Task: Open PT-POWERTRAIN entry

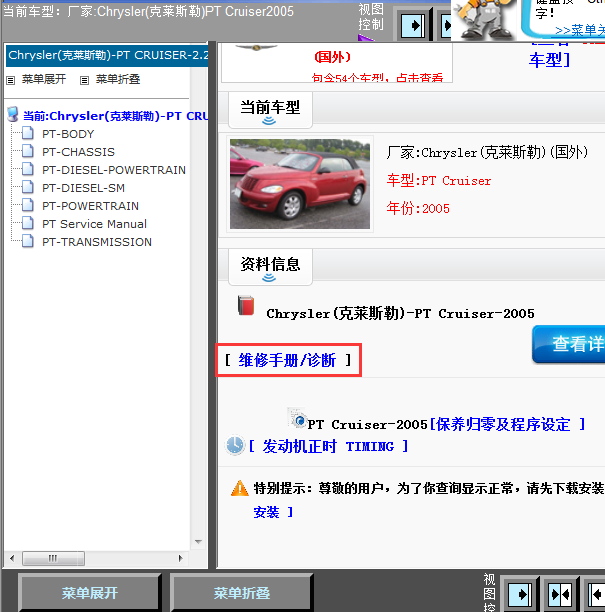Action: [91, 206]
